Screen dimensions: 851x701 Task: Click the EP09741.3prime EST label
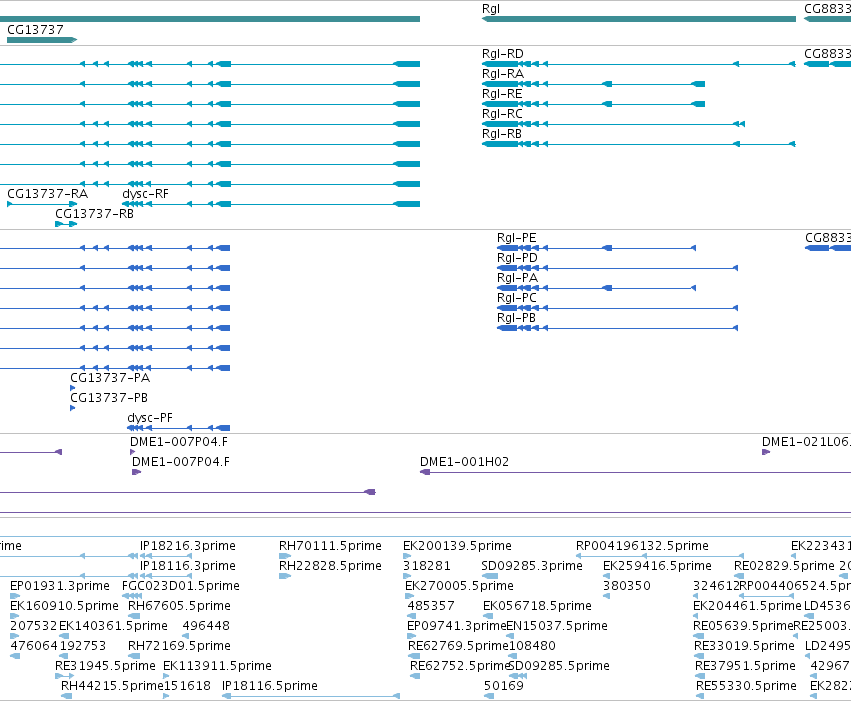[x=456, y=626]
